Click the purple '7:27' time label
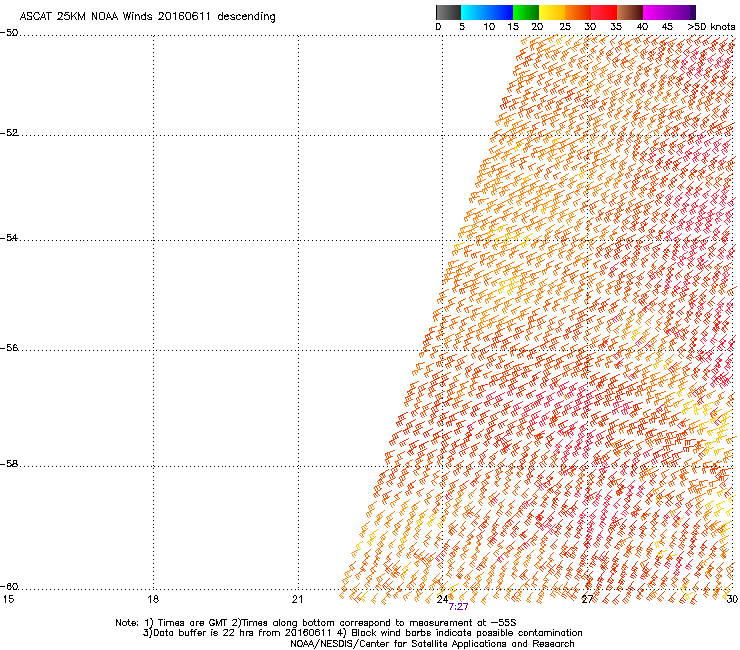Image resolution: width=740 pixels, height=650 pixels. click(458, 607)
